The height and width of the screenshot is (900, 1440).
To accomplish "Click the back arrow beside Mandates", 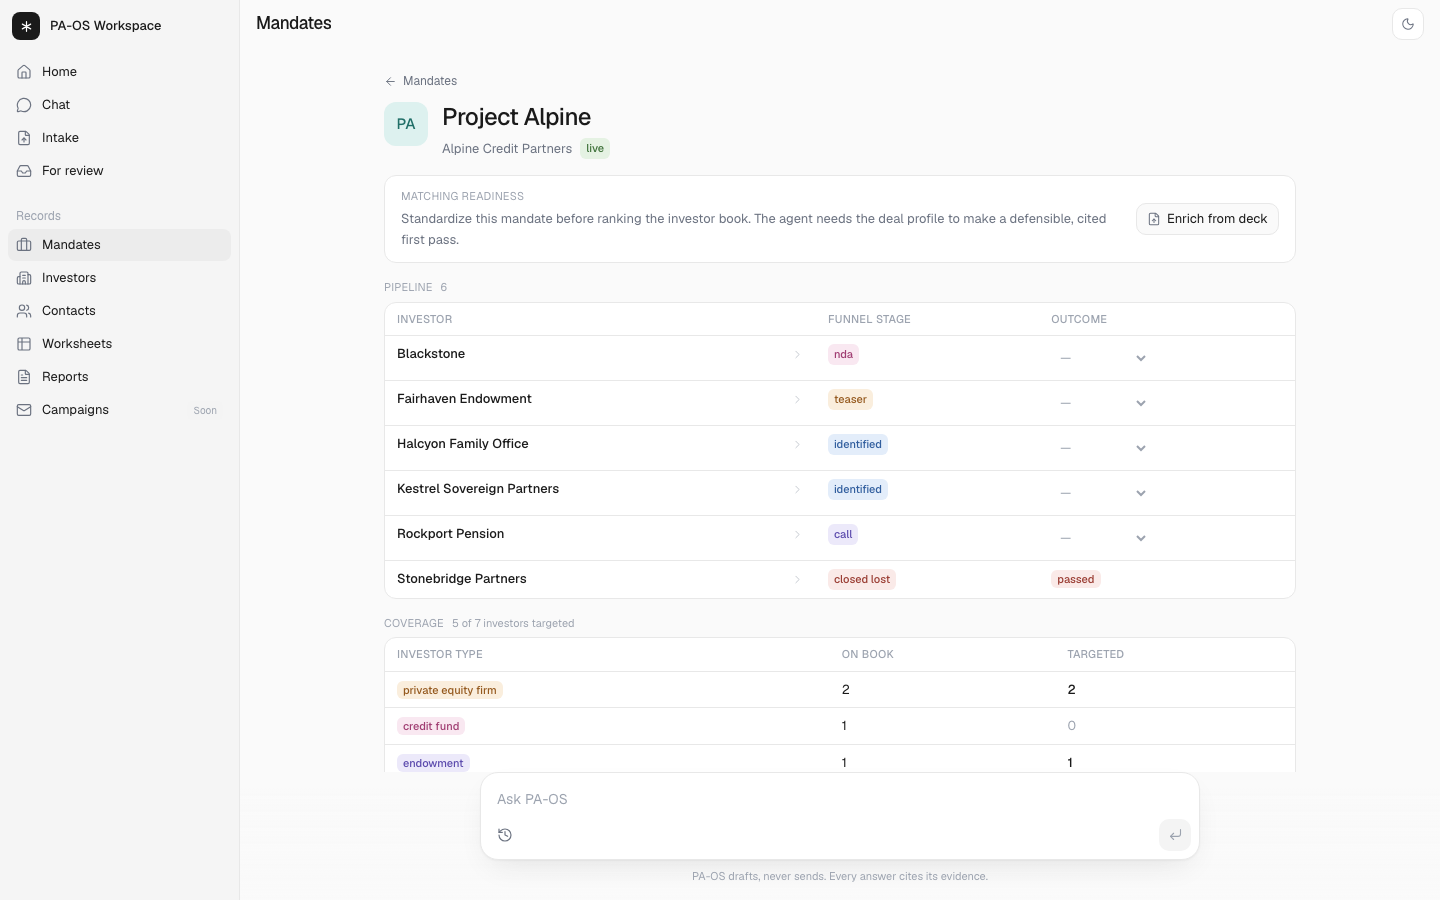I will (x=390, y=81).
